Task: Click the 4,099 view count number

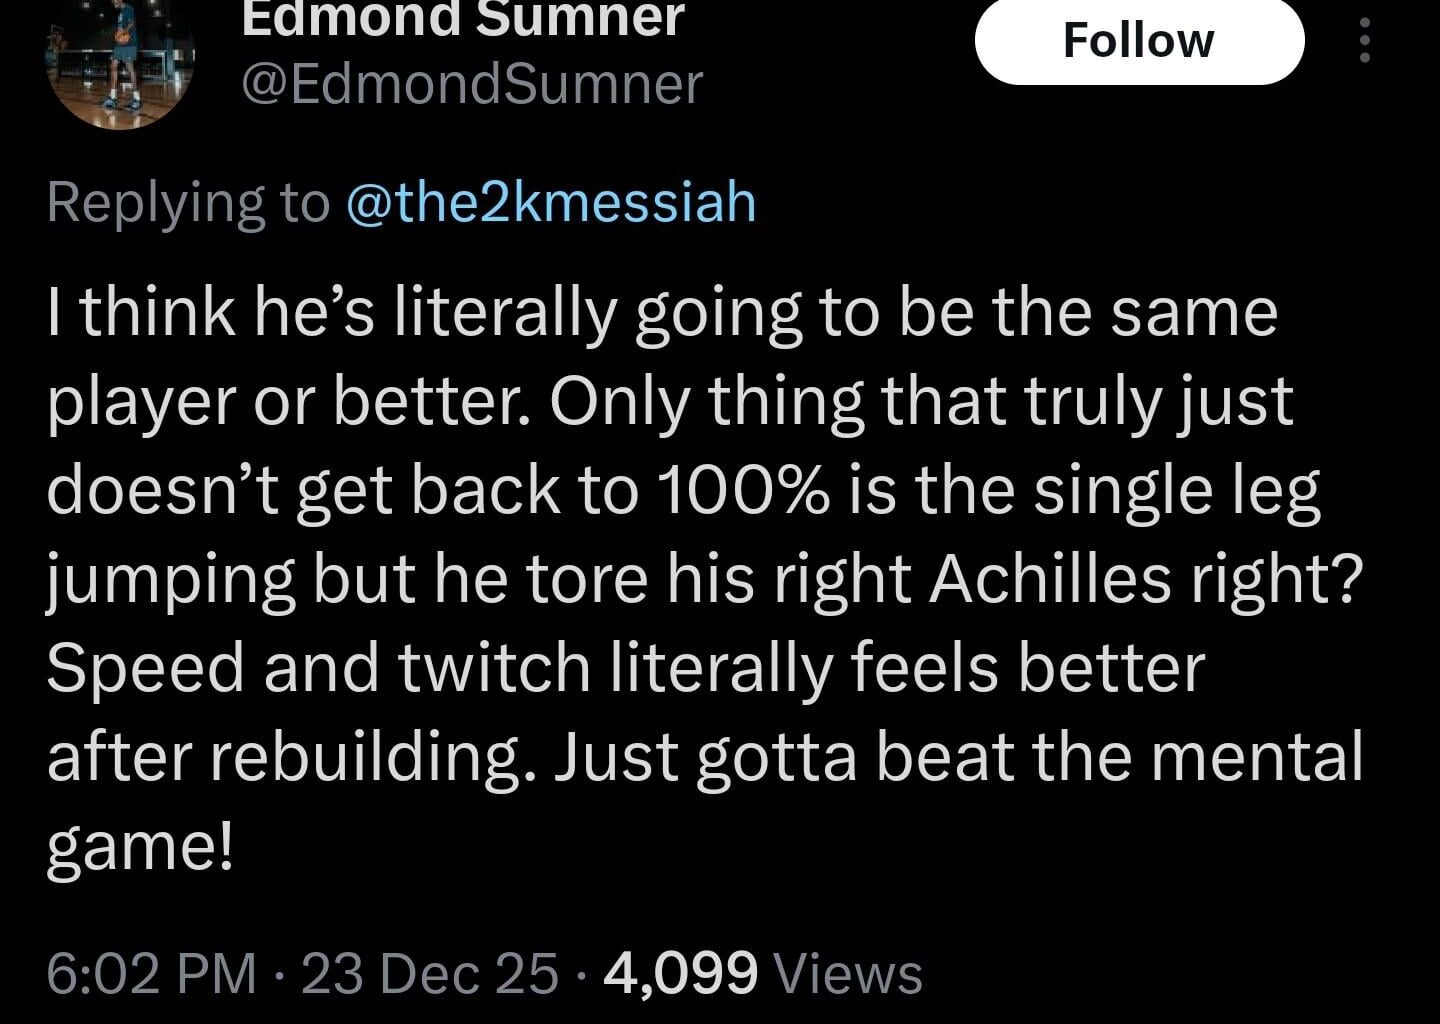Action: (x=681, y=972)
